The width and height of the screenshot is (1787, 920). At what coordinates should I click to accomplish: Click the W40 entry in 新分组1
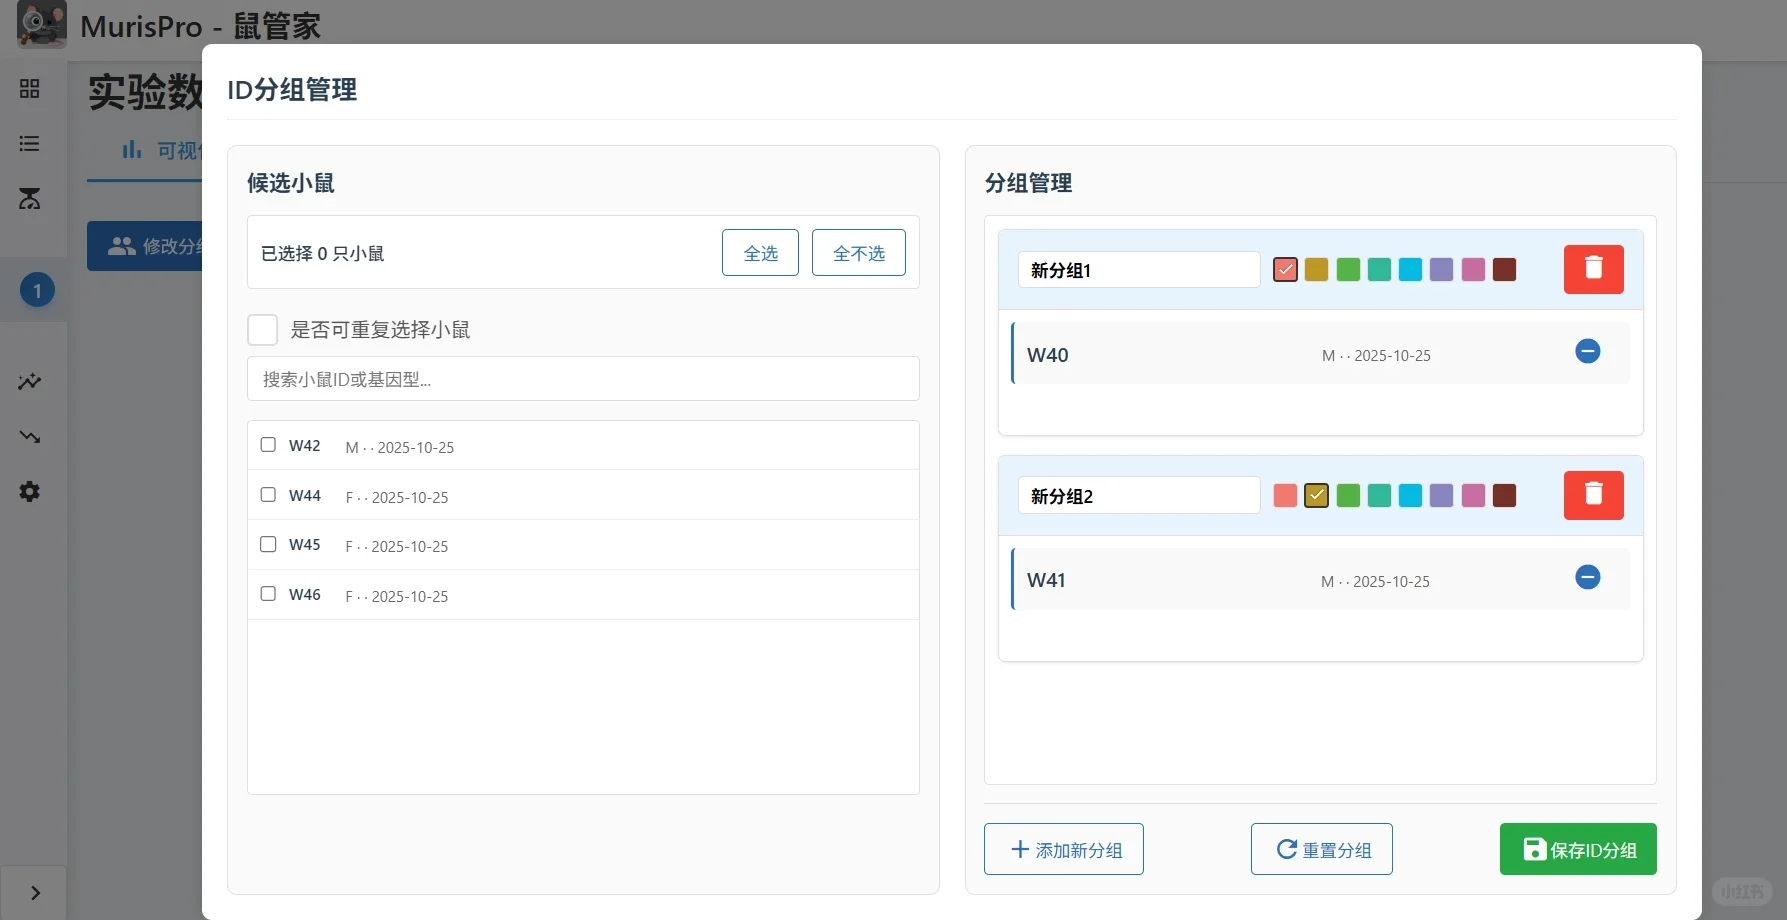[x=1321, y=353]
